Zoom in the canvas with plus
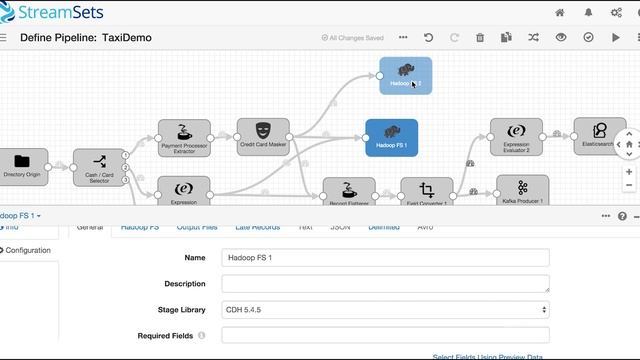Screen dimensions: 640x360 [x=629, y=172]
